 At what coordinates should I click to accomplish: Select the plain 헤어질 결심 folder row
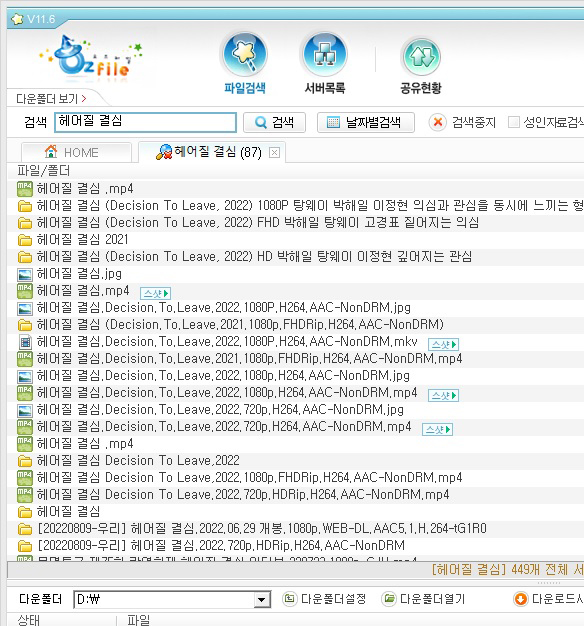[x=295, y=512]
